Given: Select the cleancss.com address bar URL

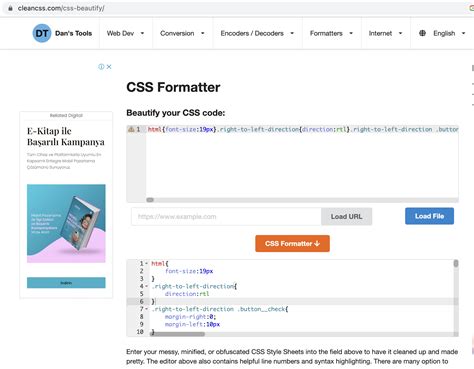Looking at the screenshot, I should [x=61, y=8].
